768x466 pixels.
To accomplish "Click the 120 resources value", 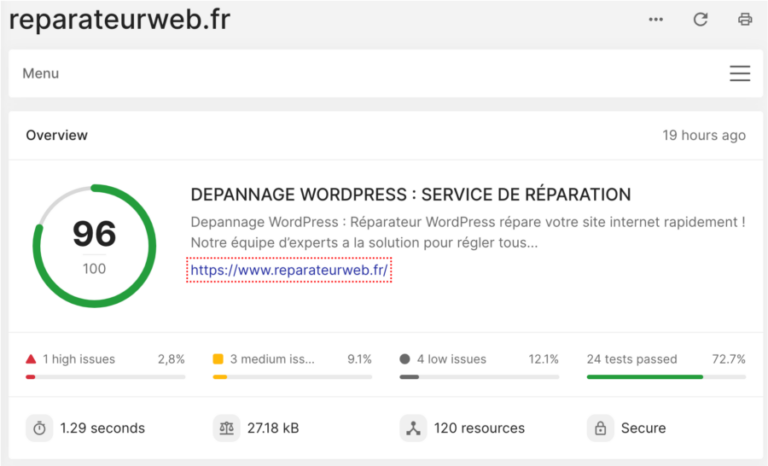I will (479, 428).
